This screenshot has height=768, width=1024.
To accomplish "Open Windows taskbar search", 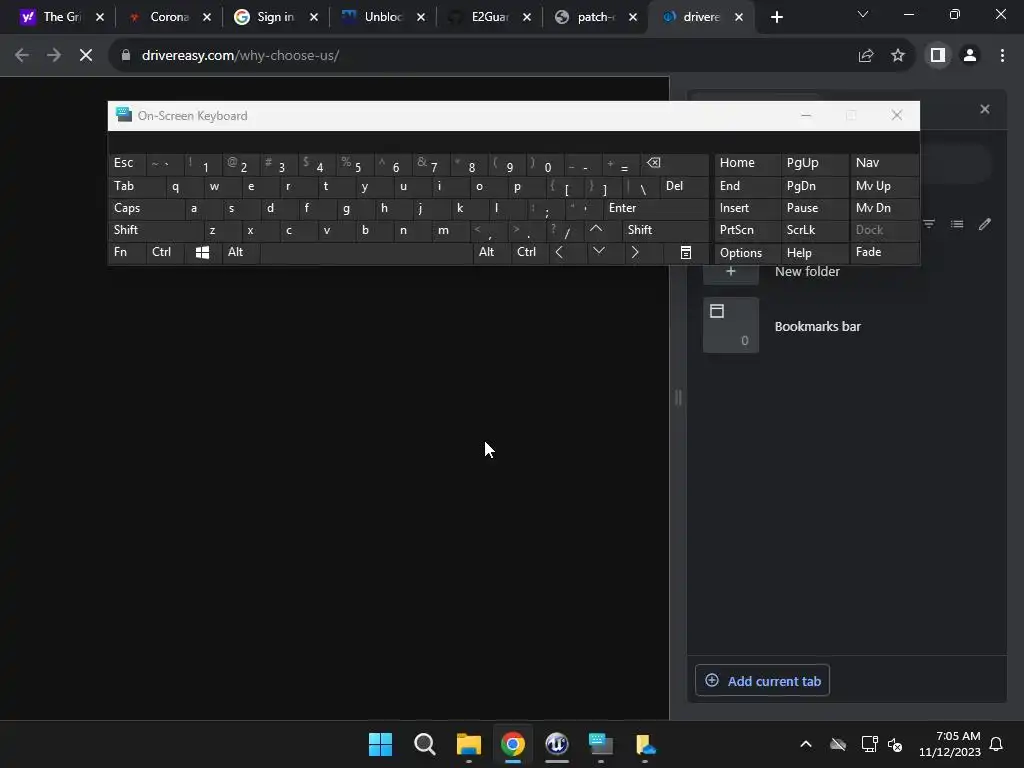I will click(424, 744).
